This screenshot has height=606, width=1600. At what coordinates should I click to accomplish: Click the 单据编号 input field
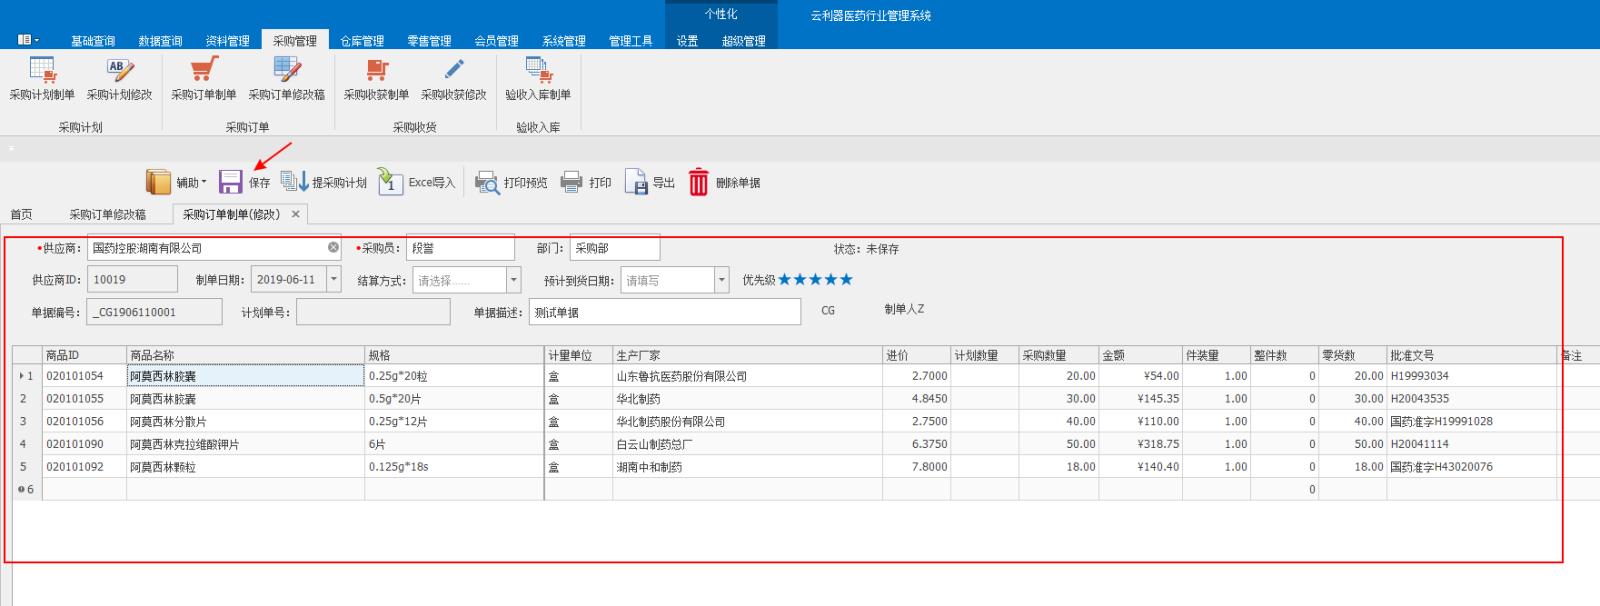pyautogui.click(x=154, y=312)
